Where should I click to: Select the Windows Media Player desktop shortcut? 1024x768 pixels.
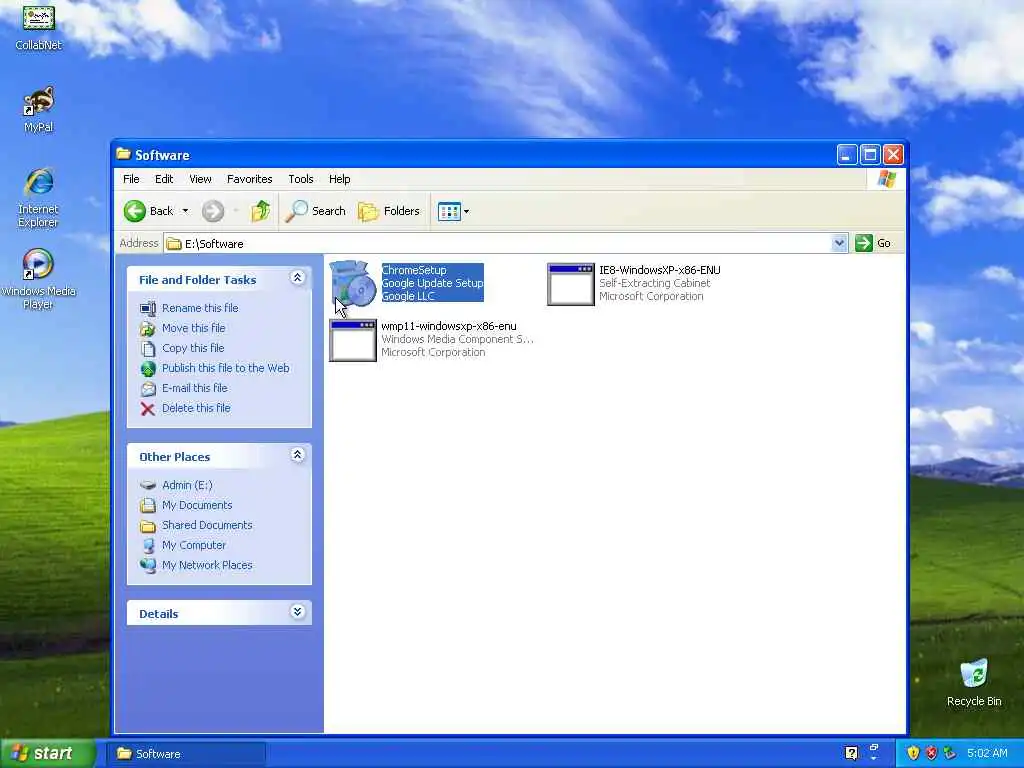(39, 279)
